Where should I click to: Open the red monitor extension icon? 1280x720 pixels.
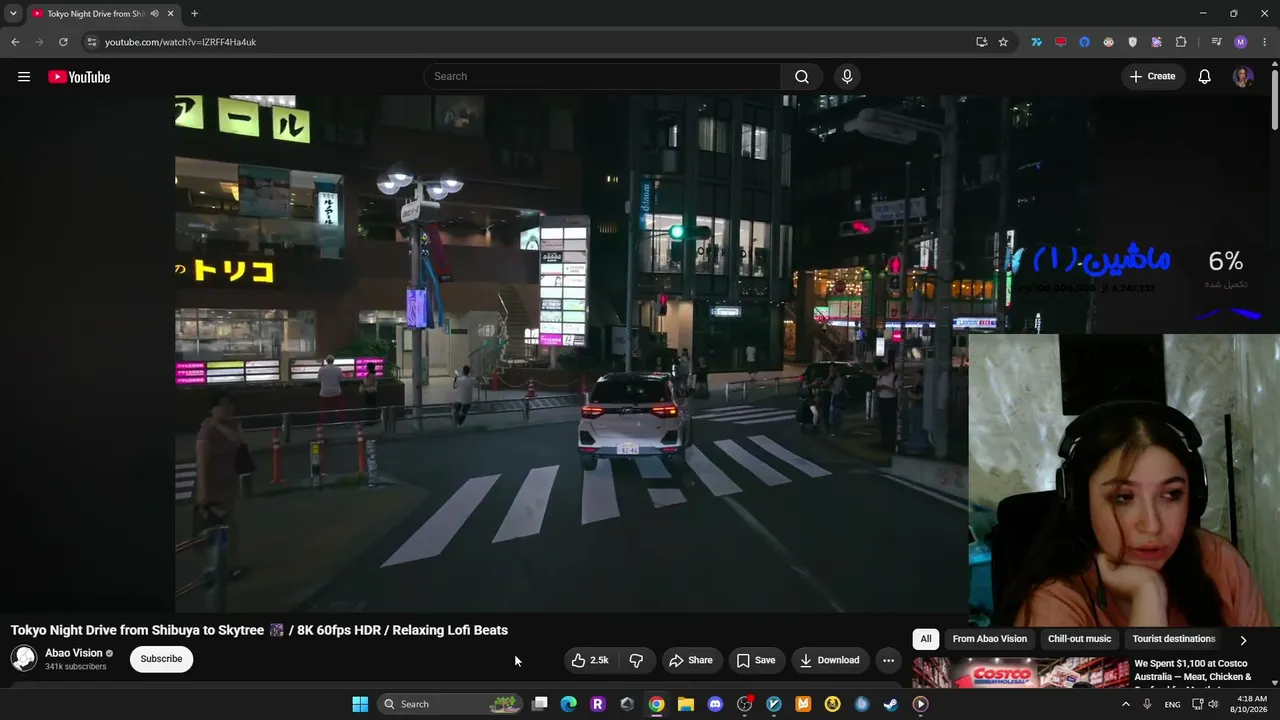[1060, 42]
